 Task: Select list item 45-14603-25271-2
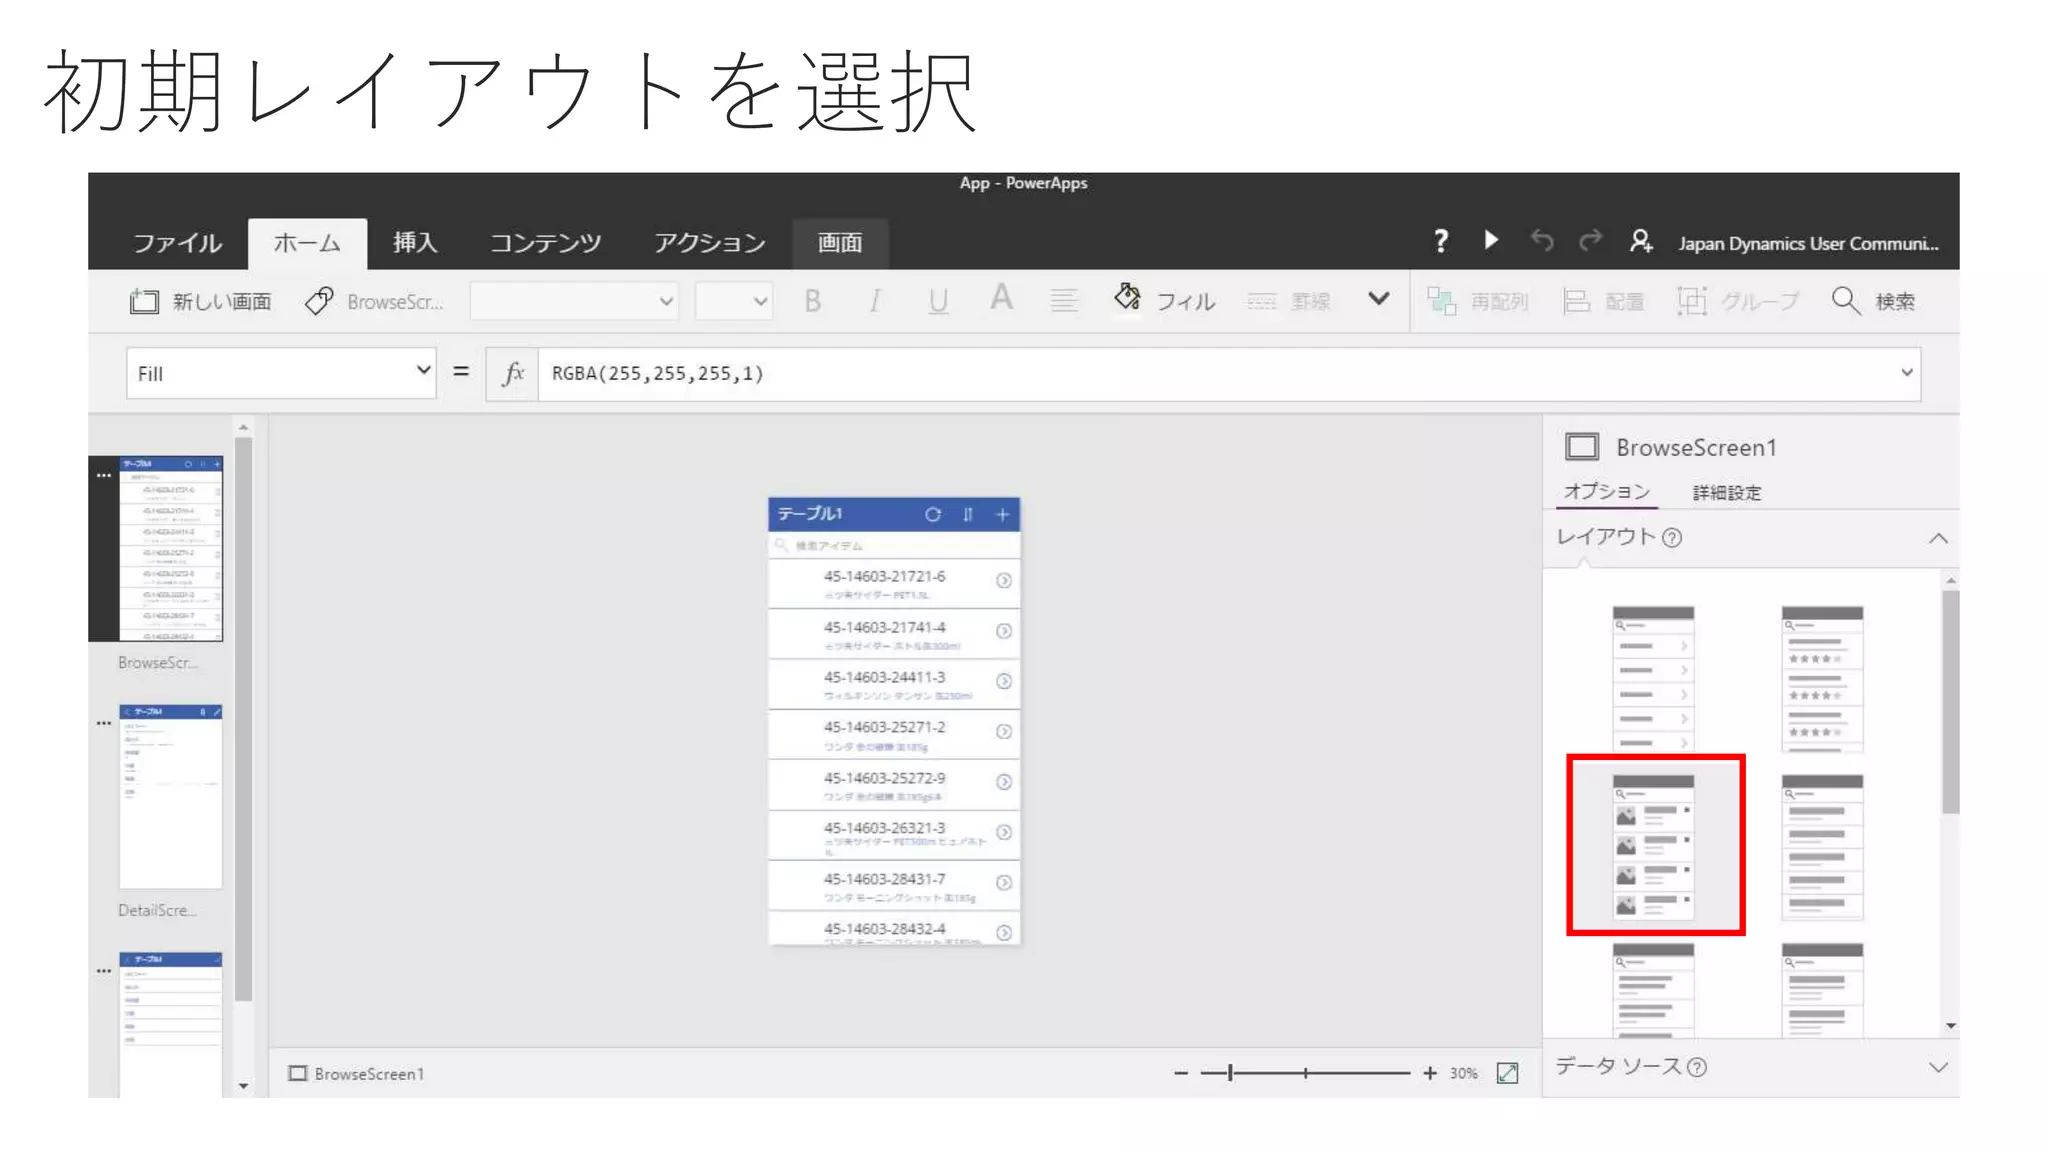[x=894, y=734]
